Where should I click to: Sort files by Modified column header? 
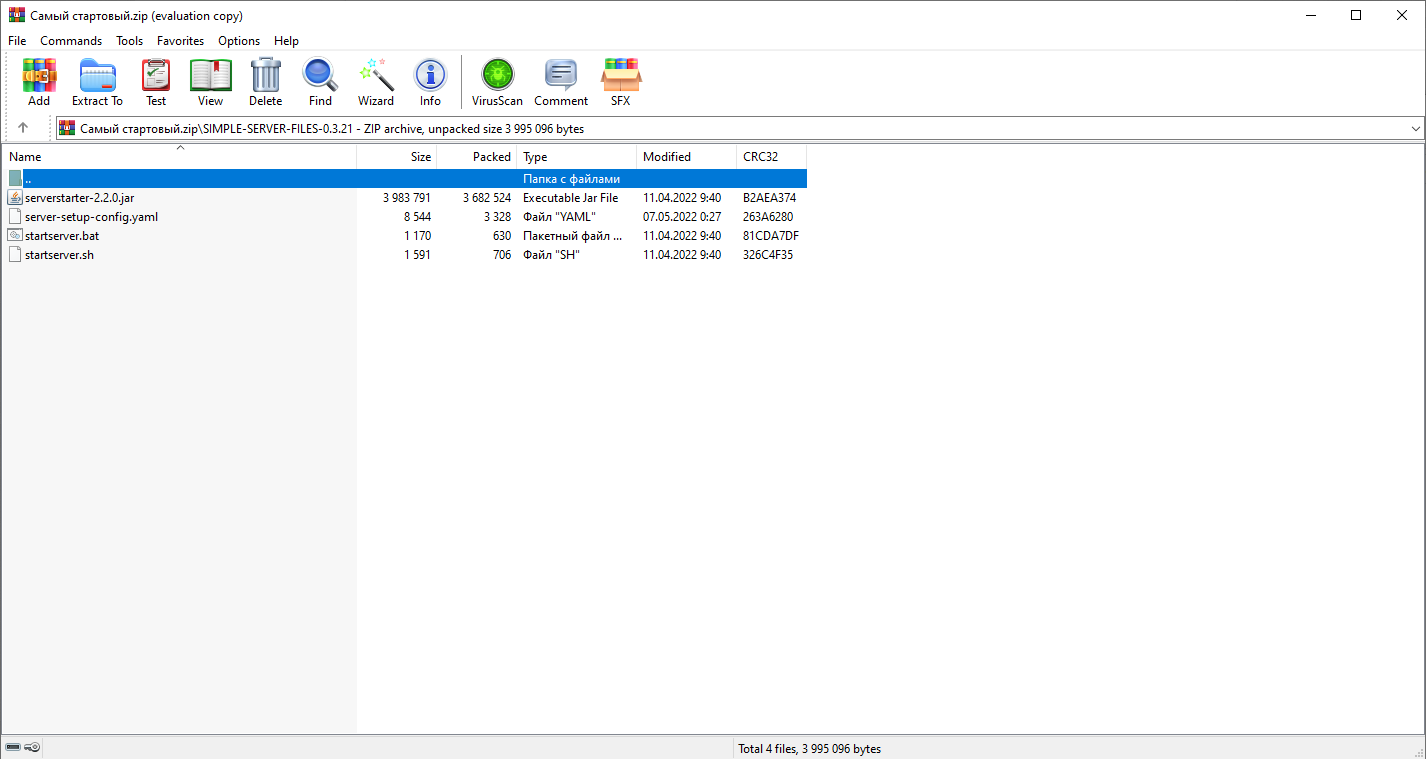click(x=687, y=157)
